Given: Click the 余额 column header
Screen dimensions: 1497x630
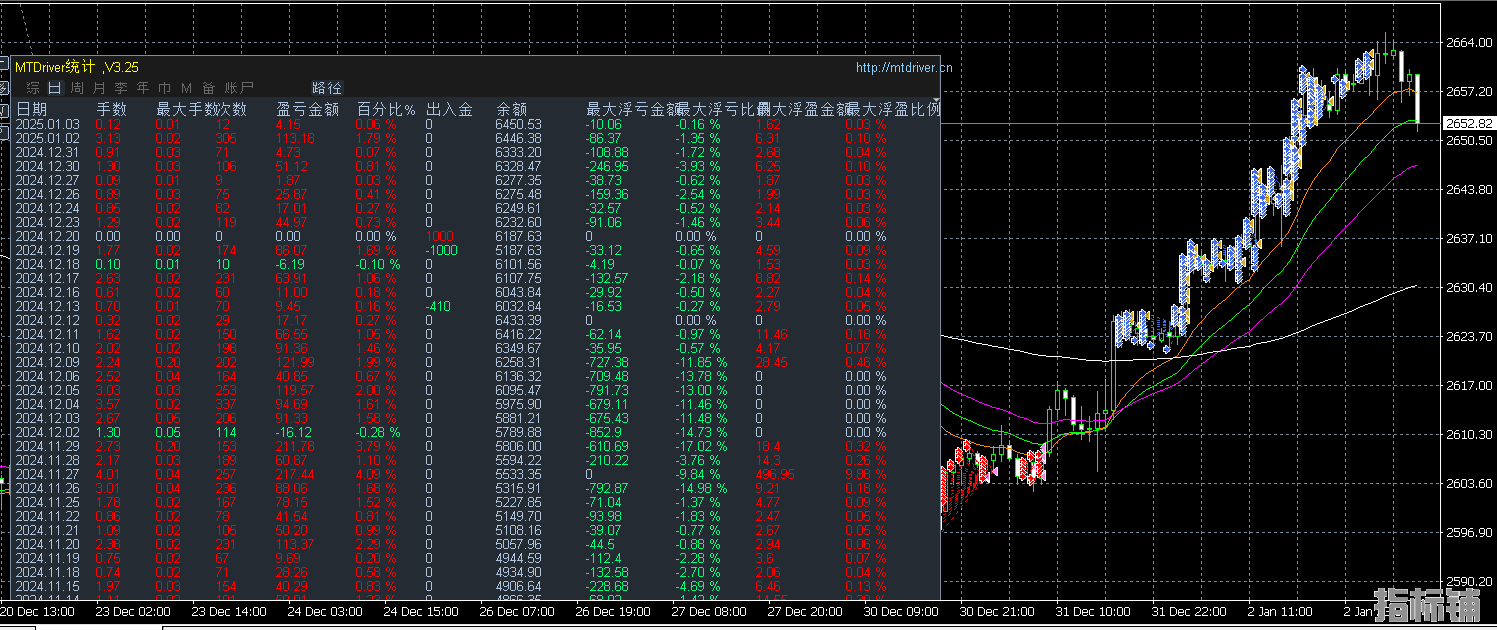Looking at the screenshot, I should coord(512,108).
